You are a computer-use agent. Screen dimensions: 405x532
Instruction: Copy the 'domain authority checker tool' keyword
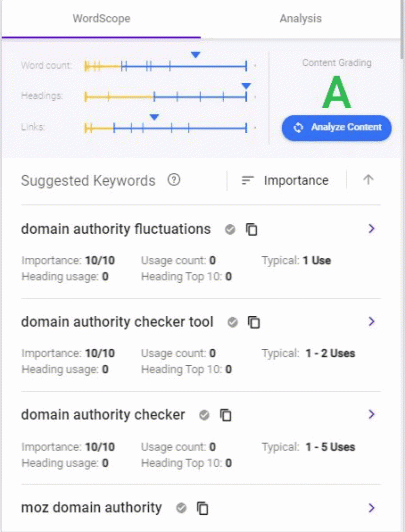(254, 322)
